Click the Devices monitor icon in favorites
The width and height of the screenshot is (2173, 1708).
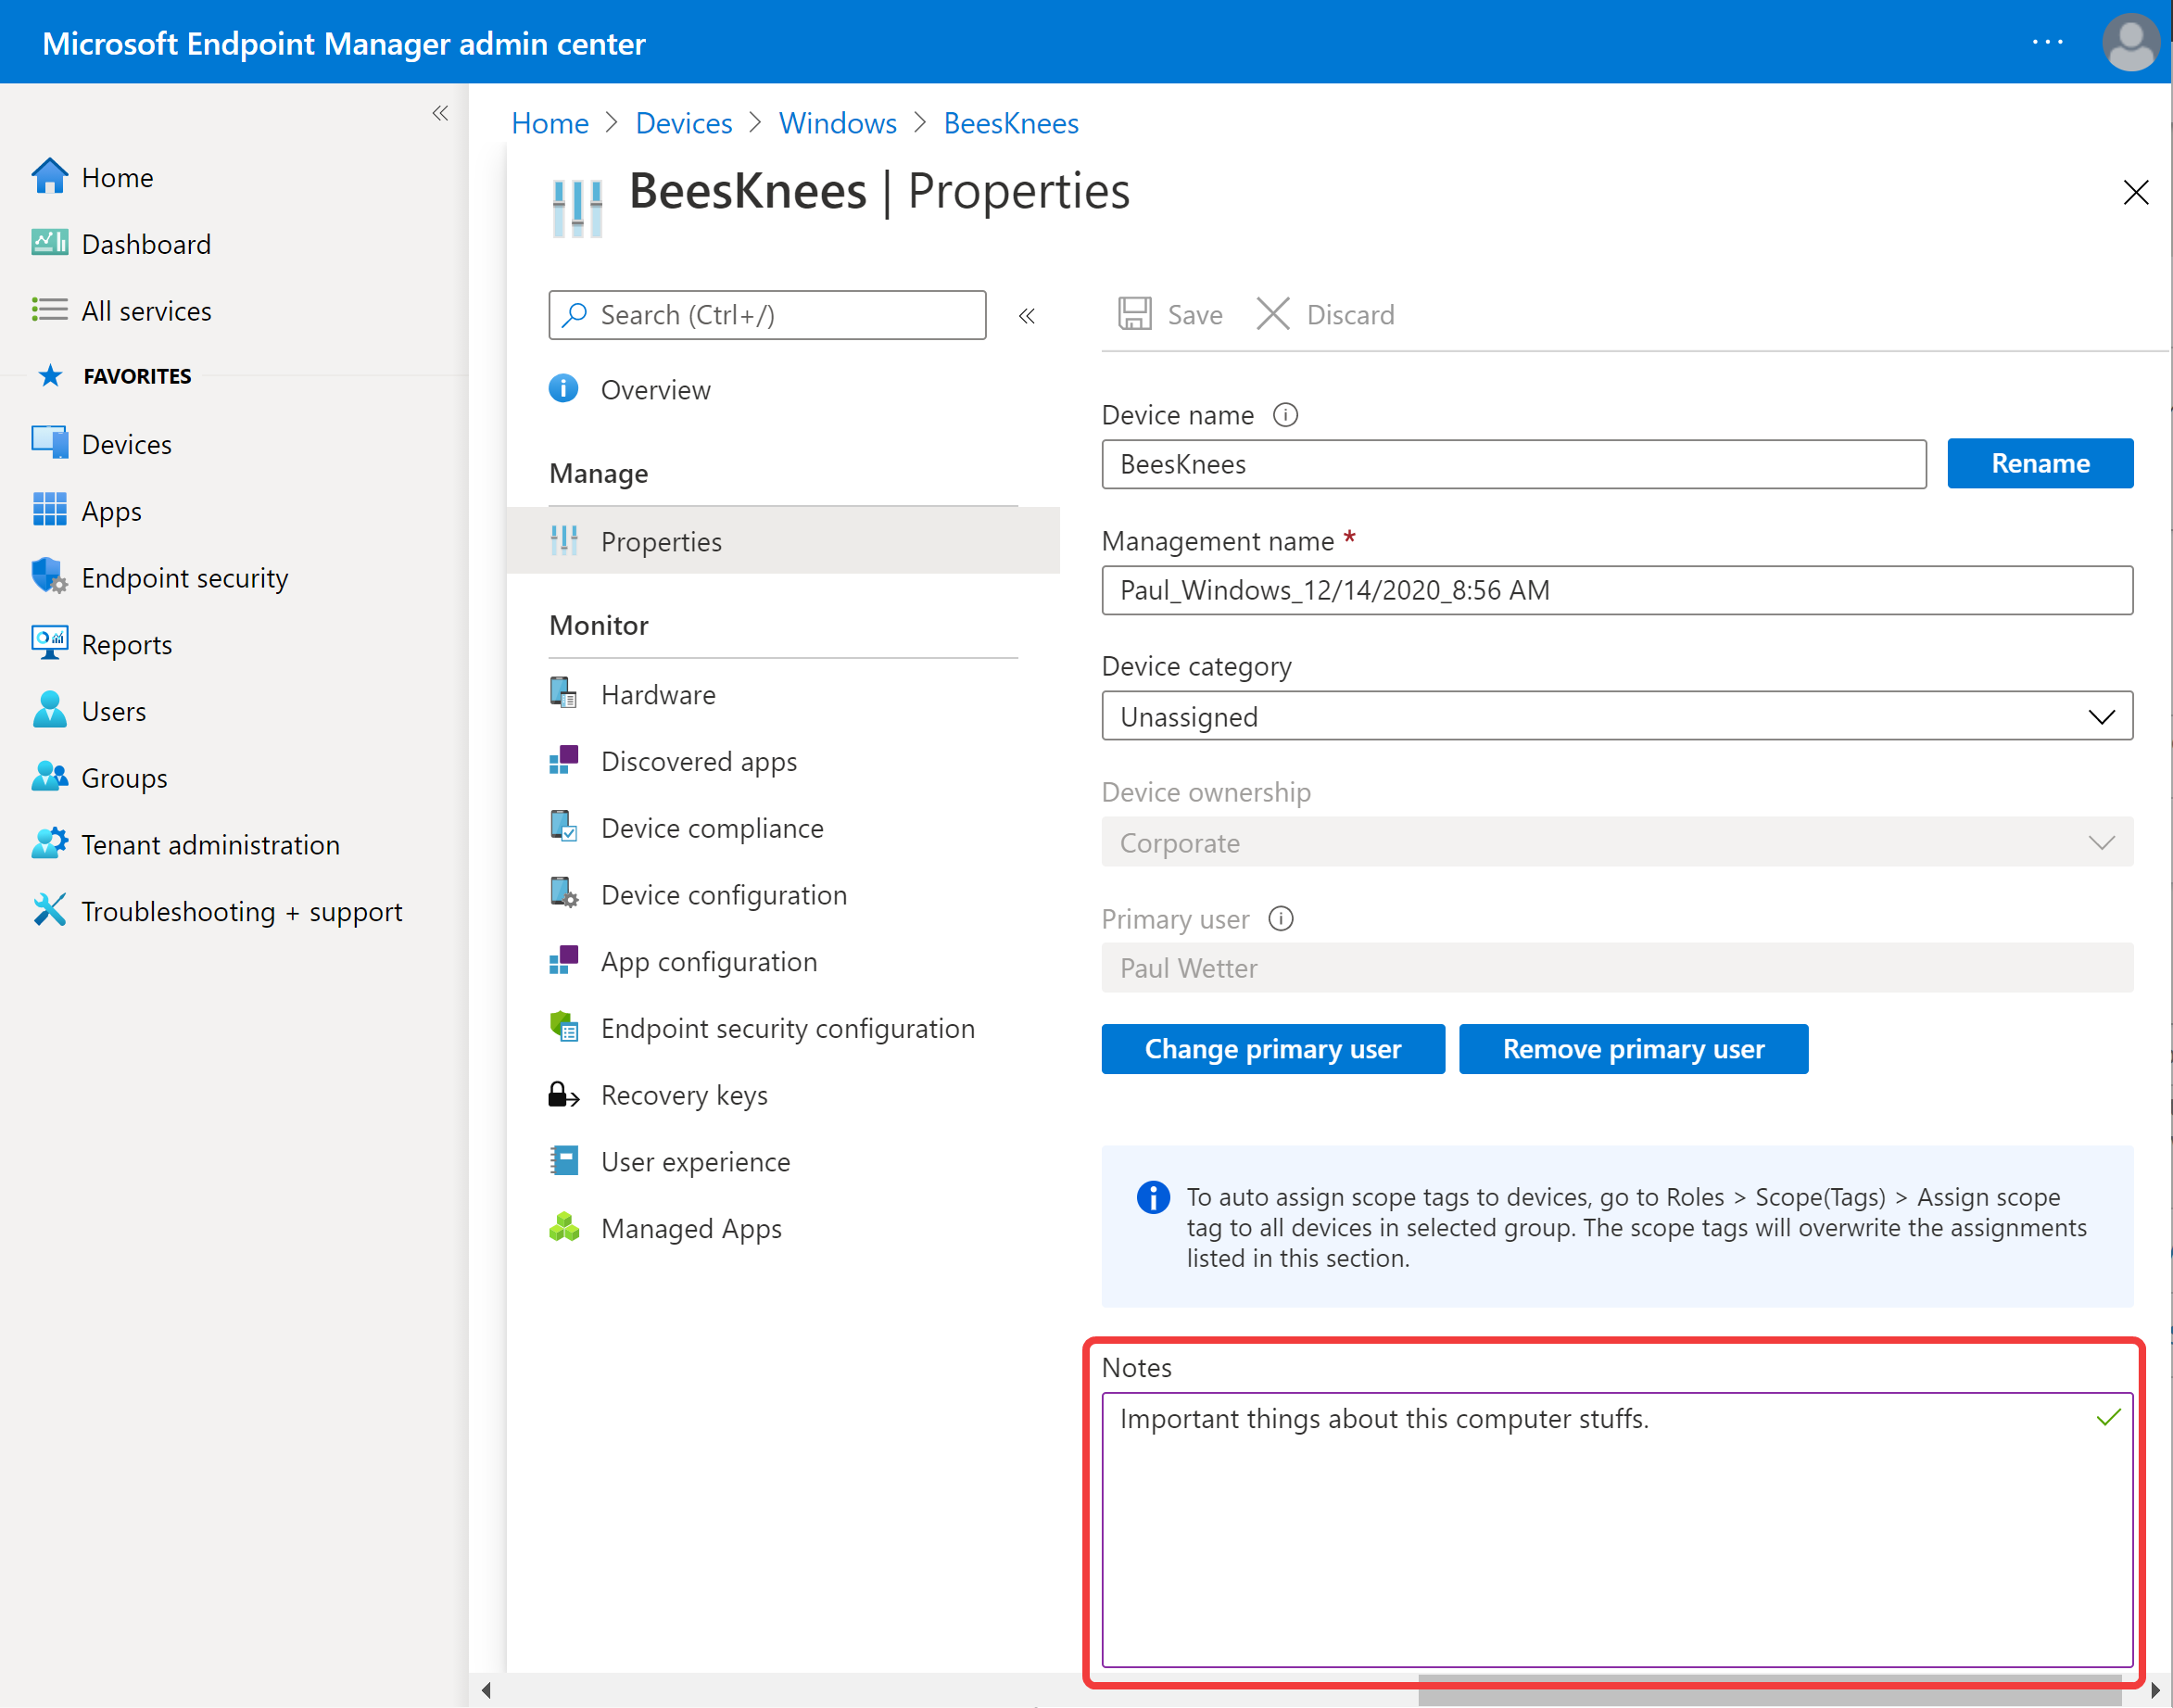[x=49, y=443]
